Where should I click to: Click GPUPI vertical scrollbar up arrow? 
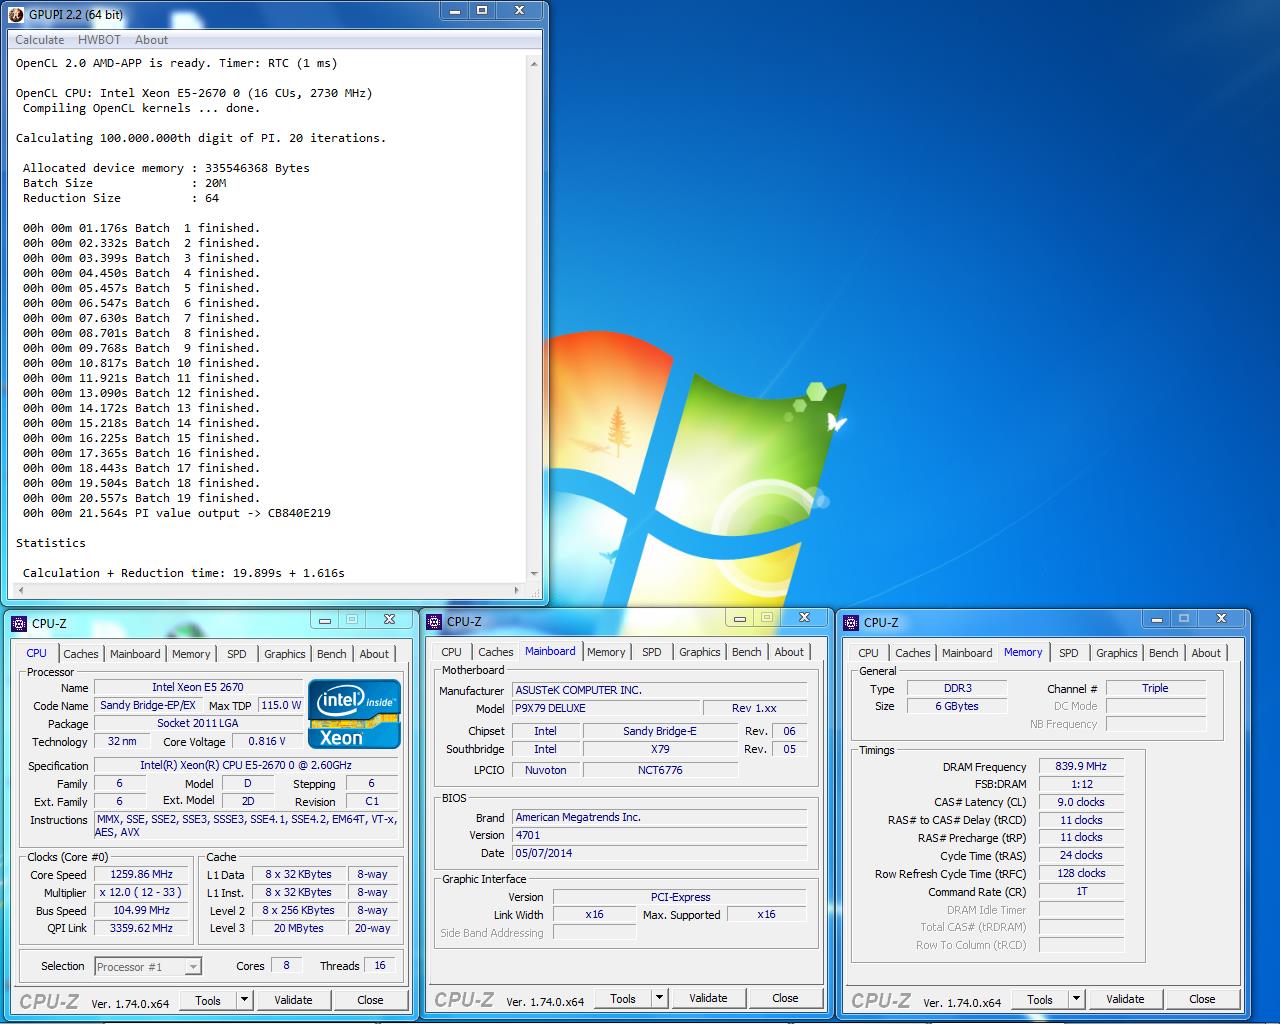(534, 64)
